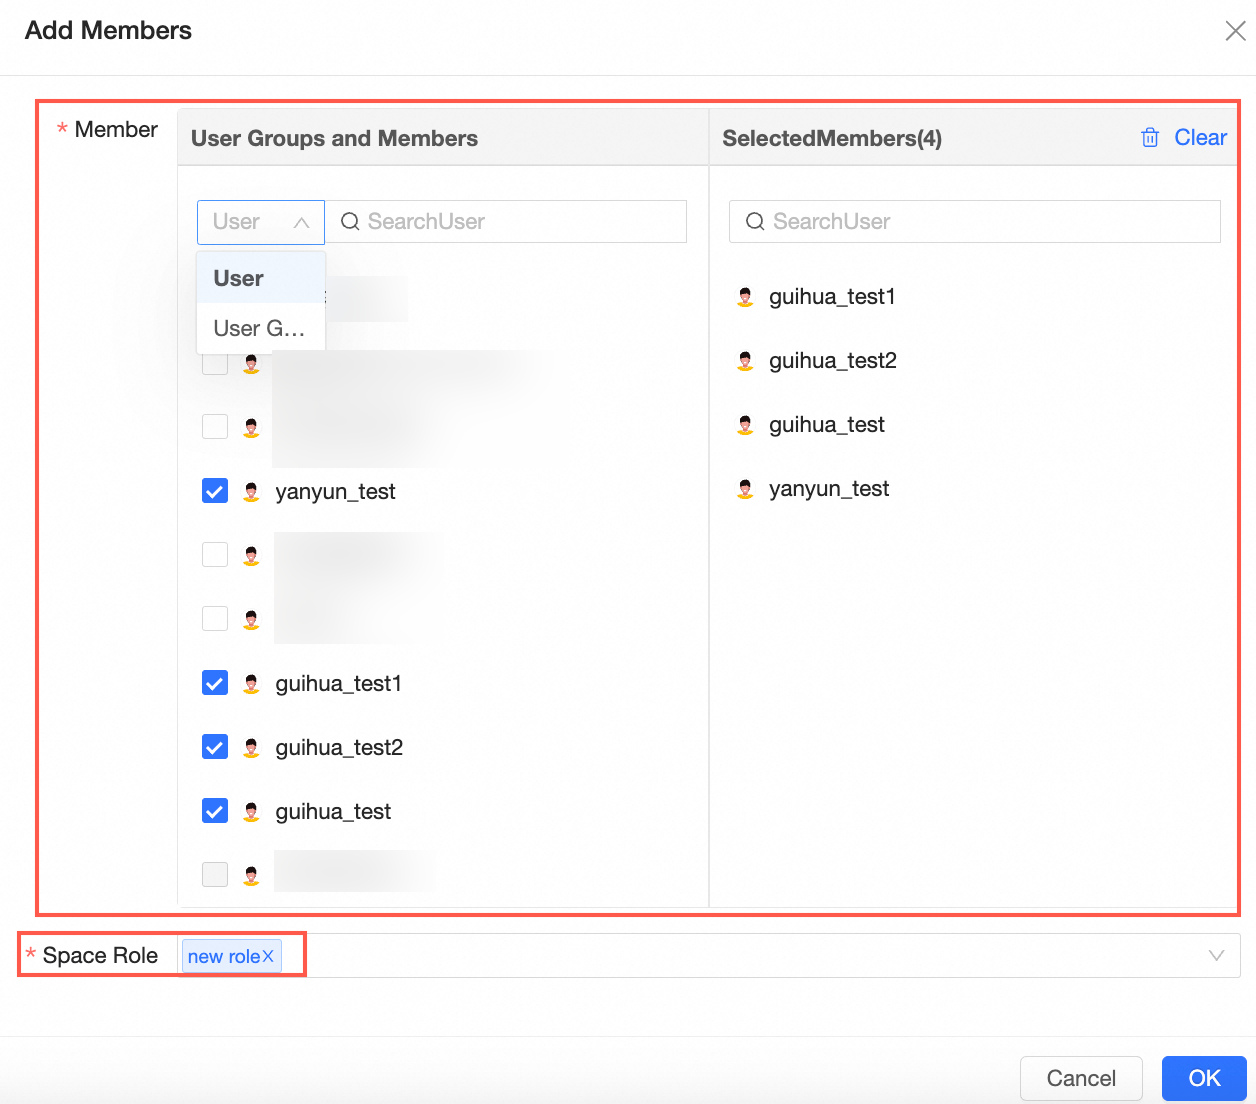Remove the 'new role' tag using its X
This screenshot has width=1256, height=1104.
[268, 956]
